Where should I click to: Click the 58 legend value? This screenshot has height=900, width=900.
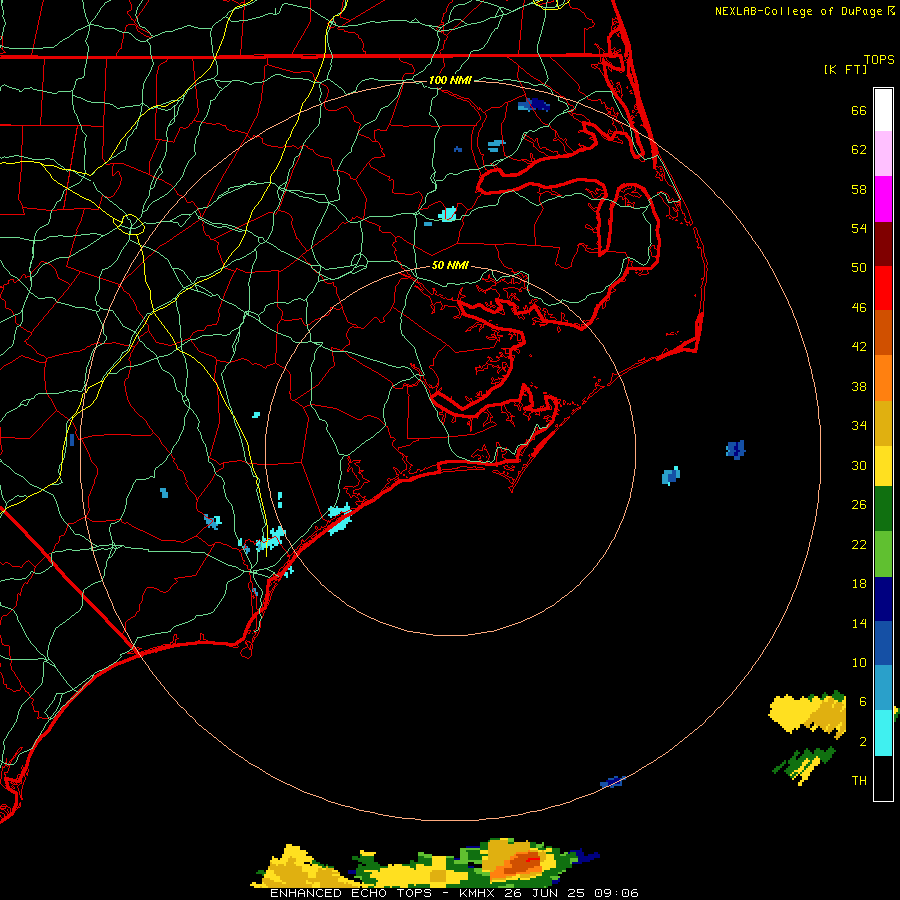[859, 189]
